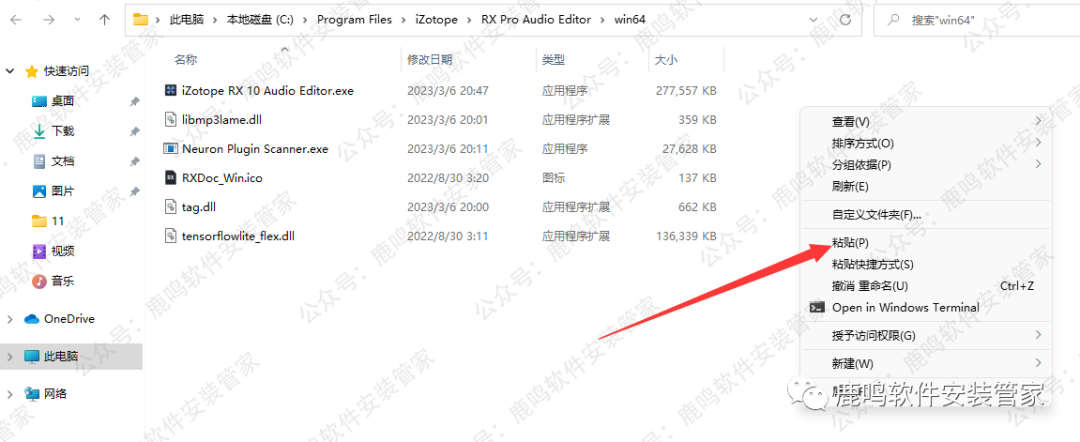Open the 排序方式(O) submenu
The height and width of the screenshot is (442, 1080).
pos(925,143)
